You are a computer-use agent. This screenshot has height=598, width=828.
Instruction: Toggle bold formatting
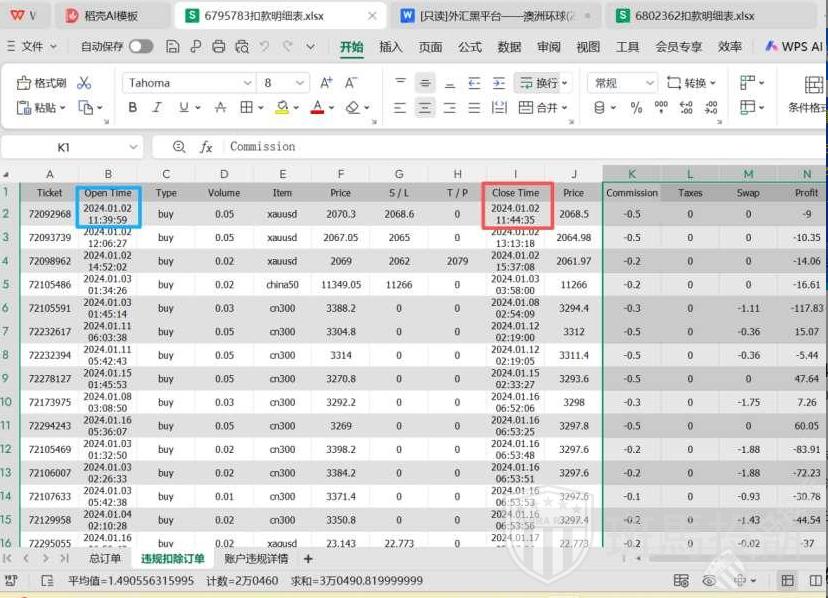(133, 108)
